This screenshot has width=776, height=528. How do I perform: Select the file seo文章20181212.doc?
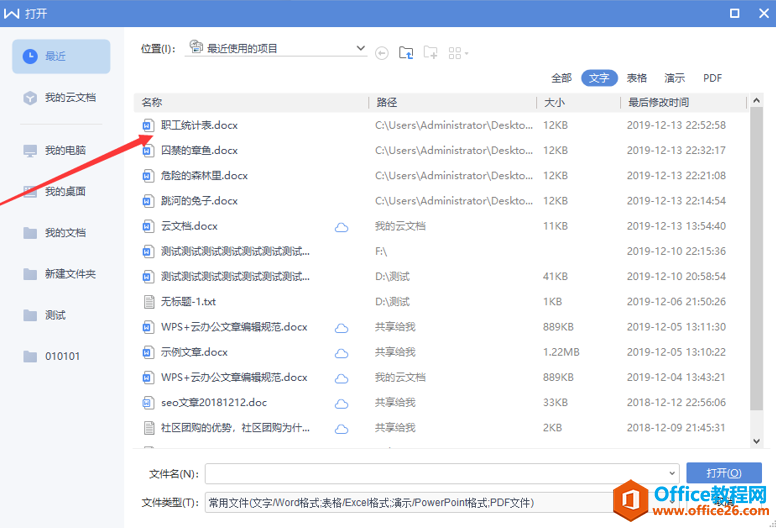214,403
